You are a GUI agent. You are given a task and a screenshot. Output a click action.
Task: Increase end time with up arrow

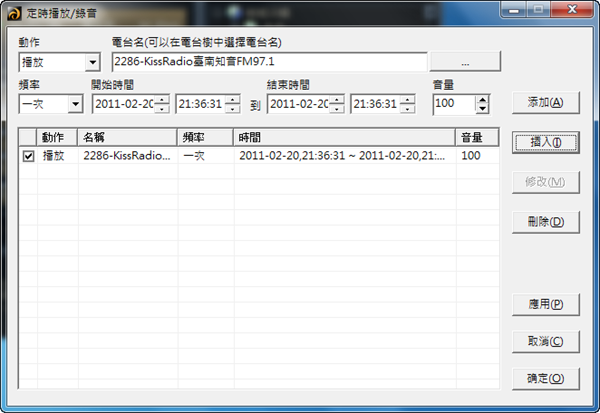[408, 100]
